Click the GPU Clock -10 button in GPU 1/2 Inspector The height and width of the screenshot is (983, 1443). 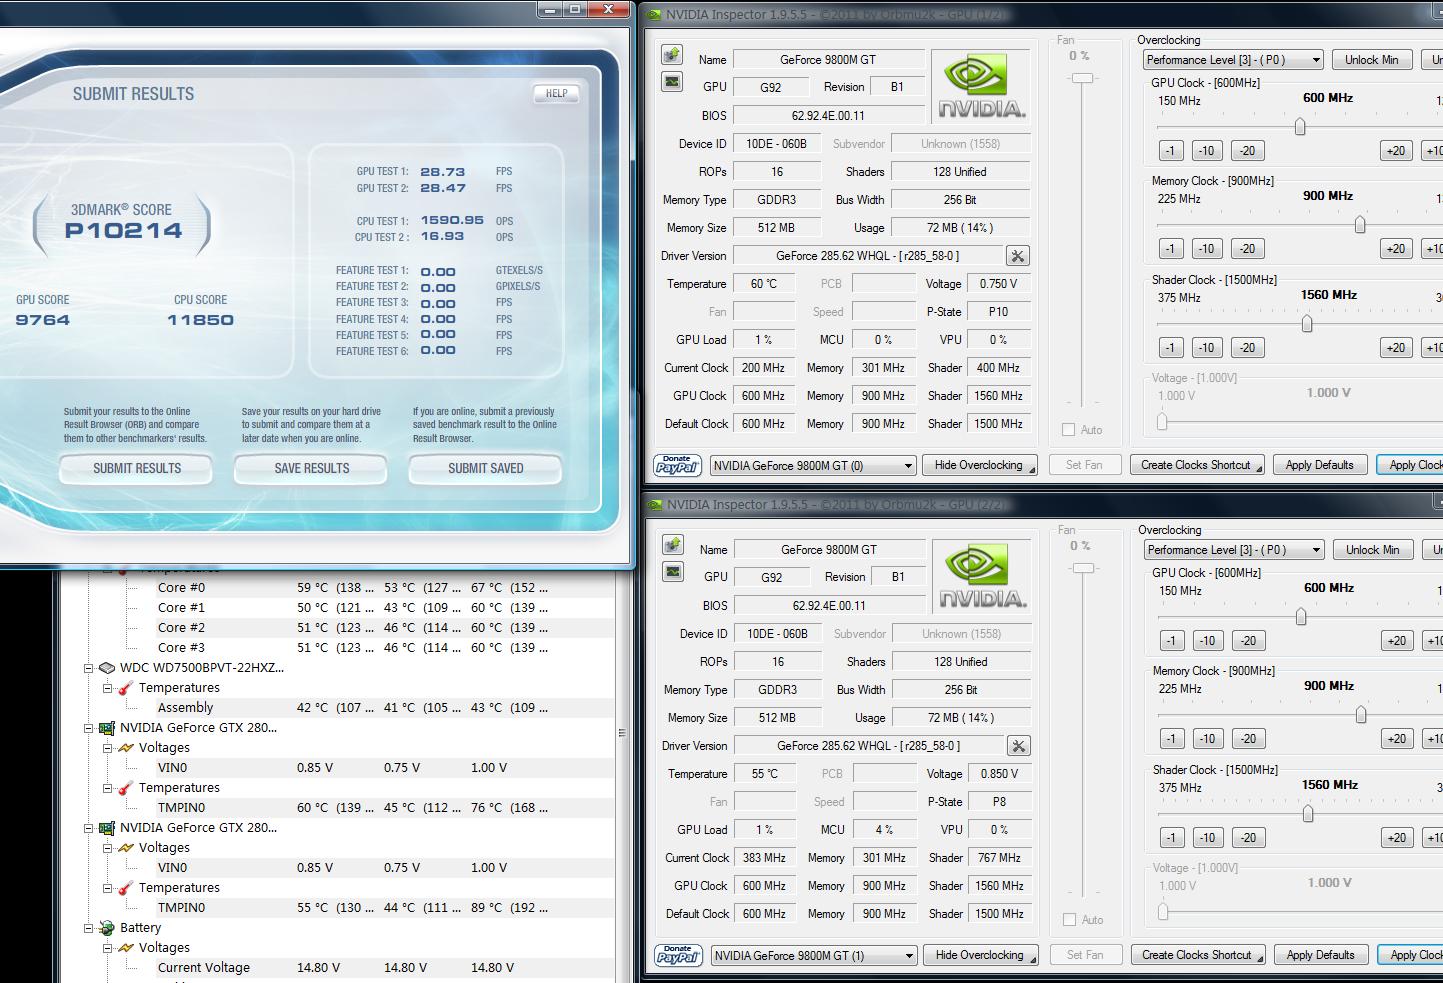coord(1206,151)
